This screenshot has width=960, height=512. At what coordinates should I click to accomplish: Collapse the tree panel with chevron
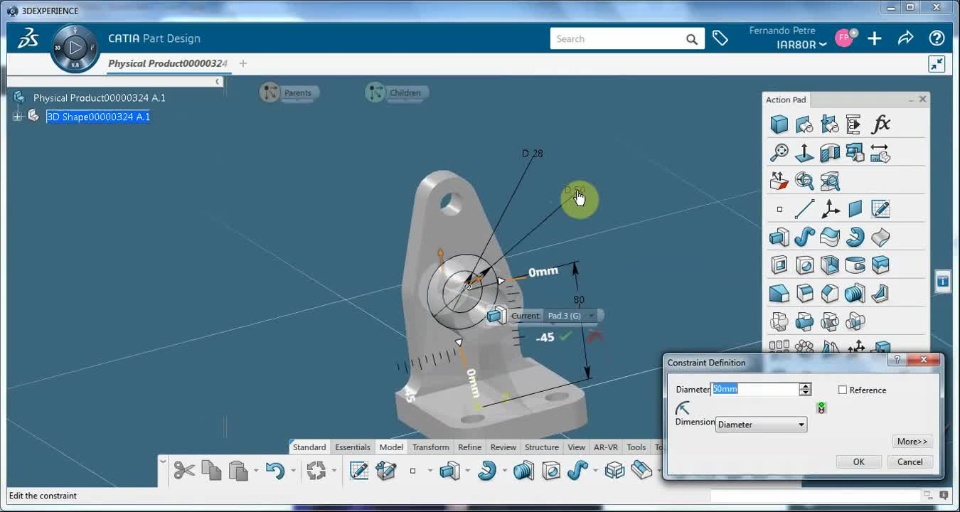[x=217, y=81]
